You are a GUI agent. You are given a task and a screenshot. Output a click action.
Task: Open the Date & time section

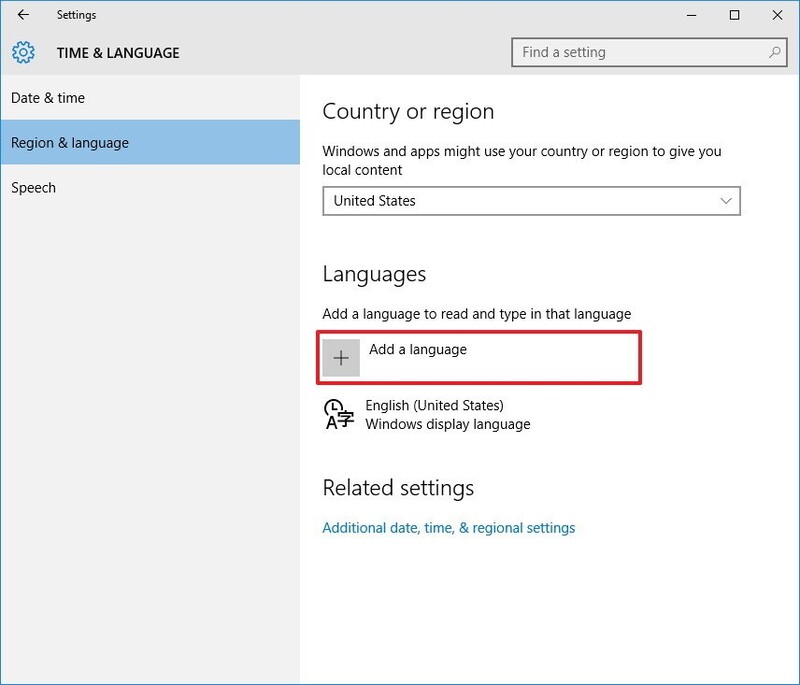point(150,97)
